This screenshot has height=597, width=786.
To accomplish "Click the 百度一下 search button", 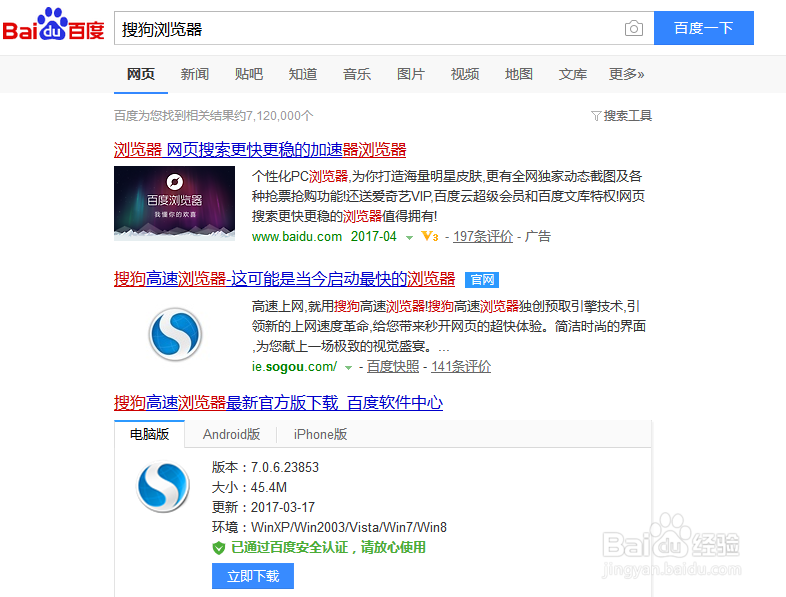I will point(703,28).
